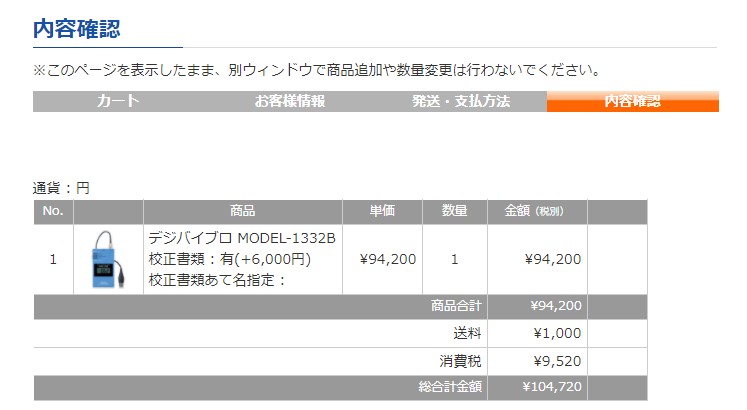Click the 総合計金額 ¥104,720 total
Image resolution: width=747 pixels, height=410 pixels.
(552, 387)
